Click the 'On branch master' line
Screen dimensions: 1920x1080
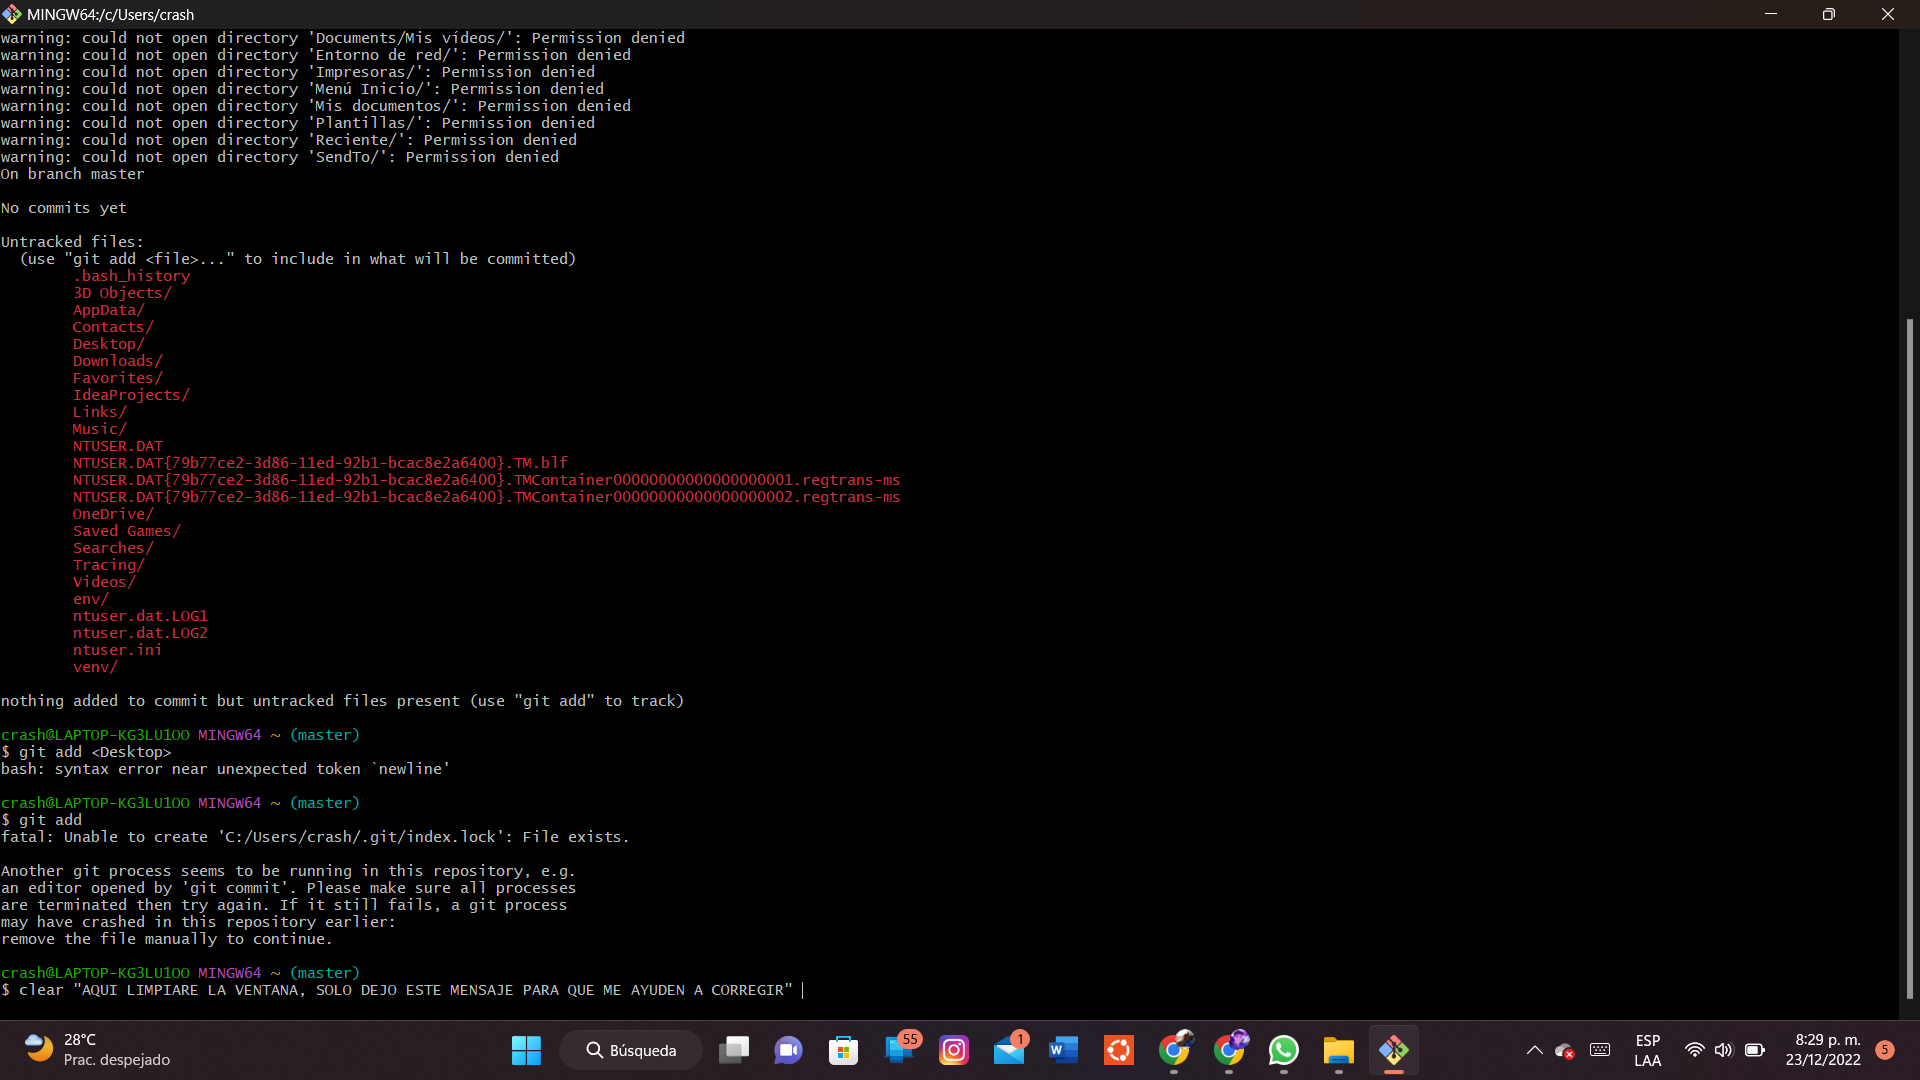73,174
